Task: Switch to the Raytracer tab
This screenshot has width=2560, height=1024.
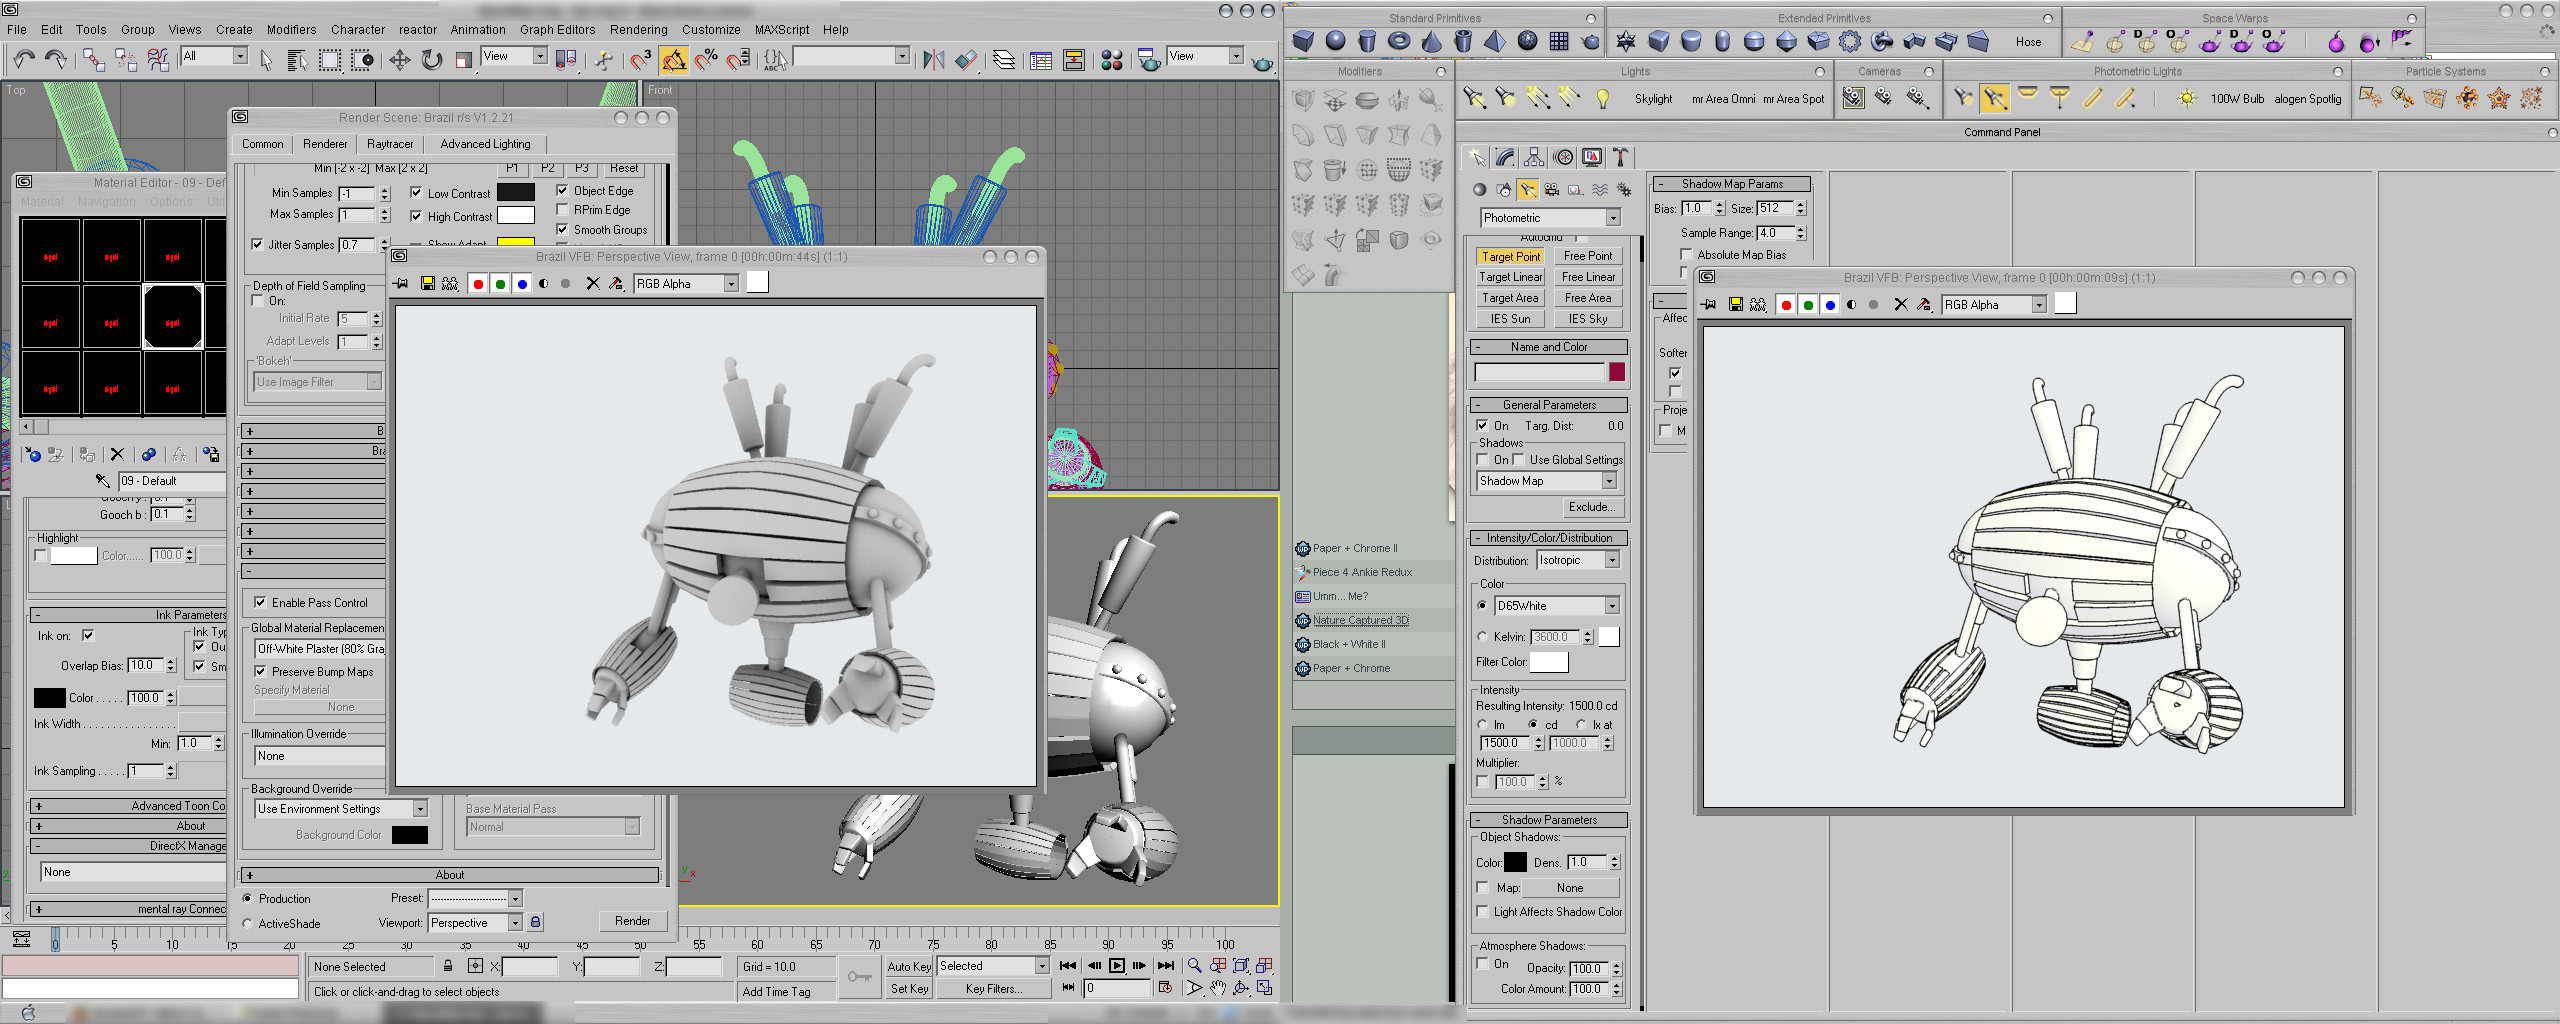Action: 390,144
